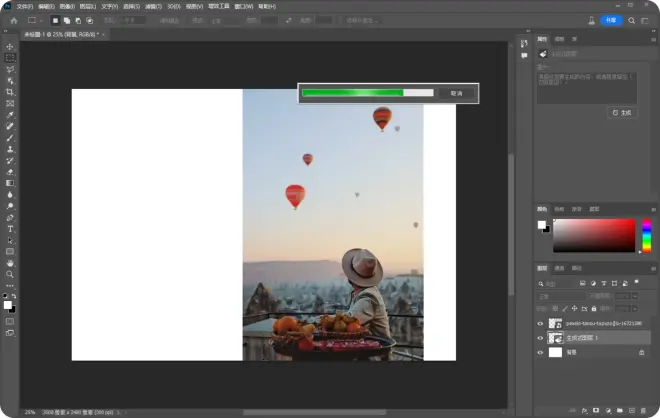Cancel the generation progress
Screen dimensions: 660x418
(456, 93)
